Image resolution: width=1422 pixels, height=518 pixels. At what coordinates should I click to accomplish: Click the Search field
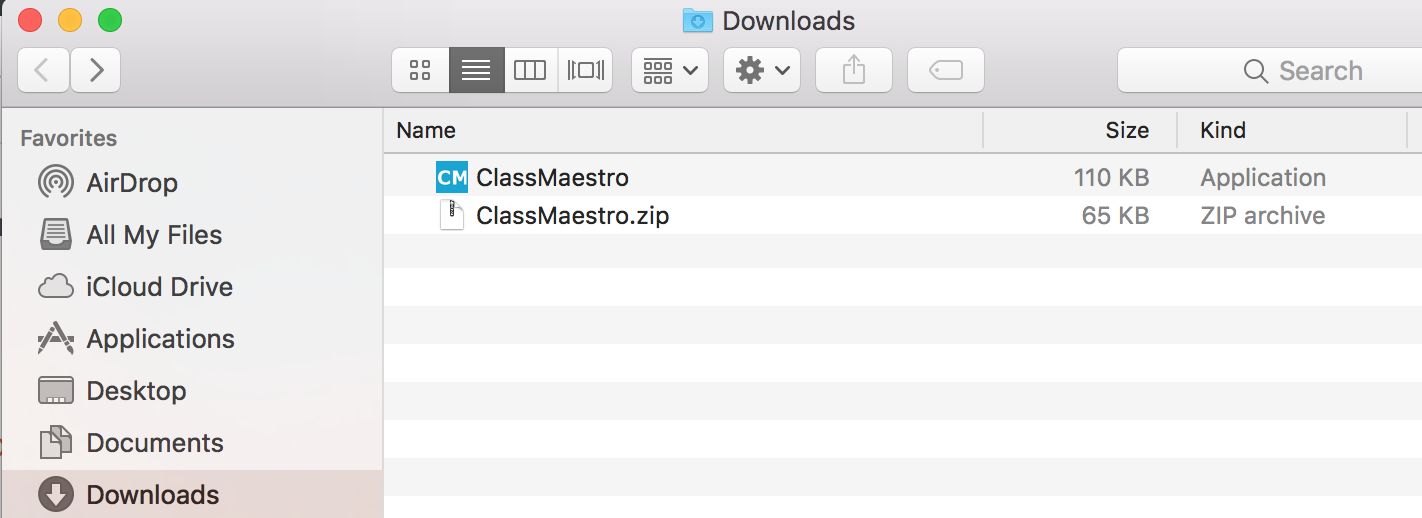[1270, 70]
